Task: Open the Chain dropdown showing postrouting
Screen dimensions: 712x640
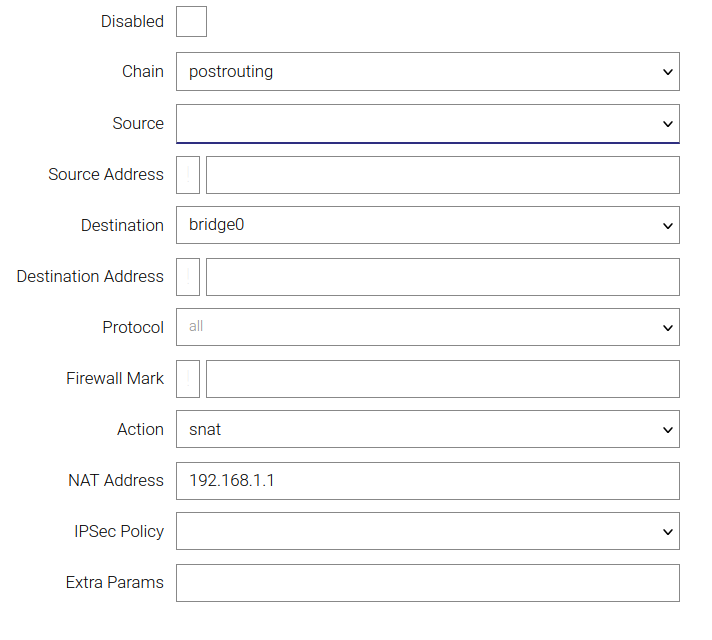Action: 427,72
